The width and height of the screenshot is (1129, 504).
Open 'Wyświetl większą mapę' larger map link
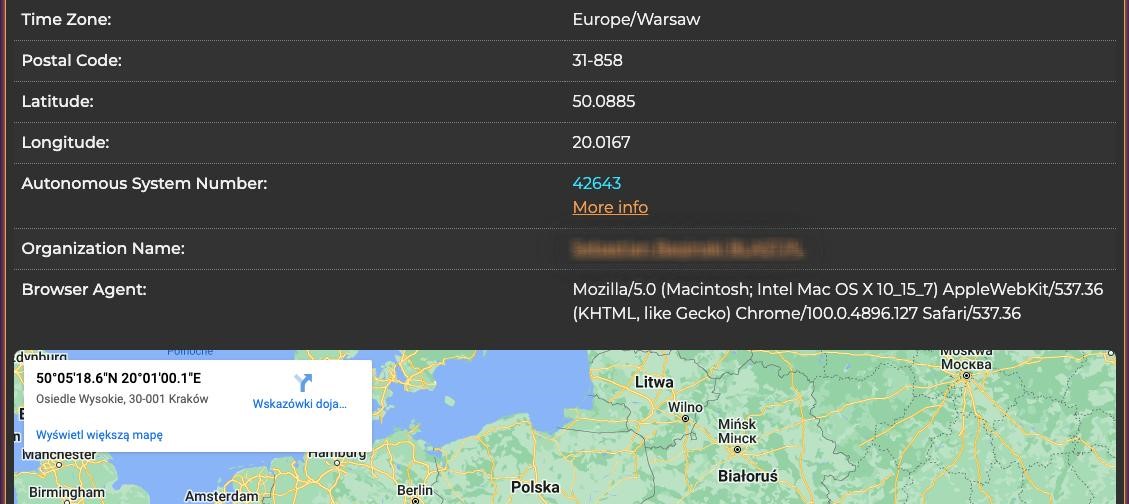pyautogui.click(x=99, y=435)
